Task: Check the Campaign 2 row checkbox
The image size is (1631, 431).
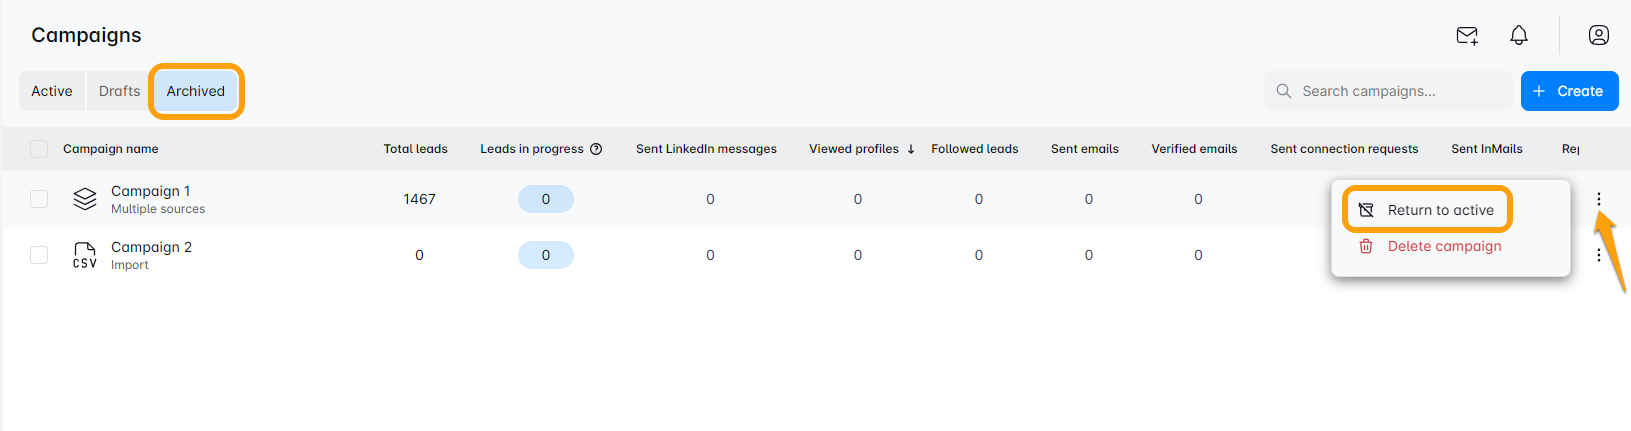Action: 39,255
